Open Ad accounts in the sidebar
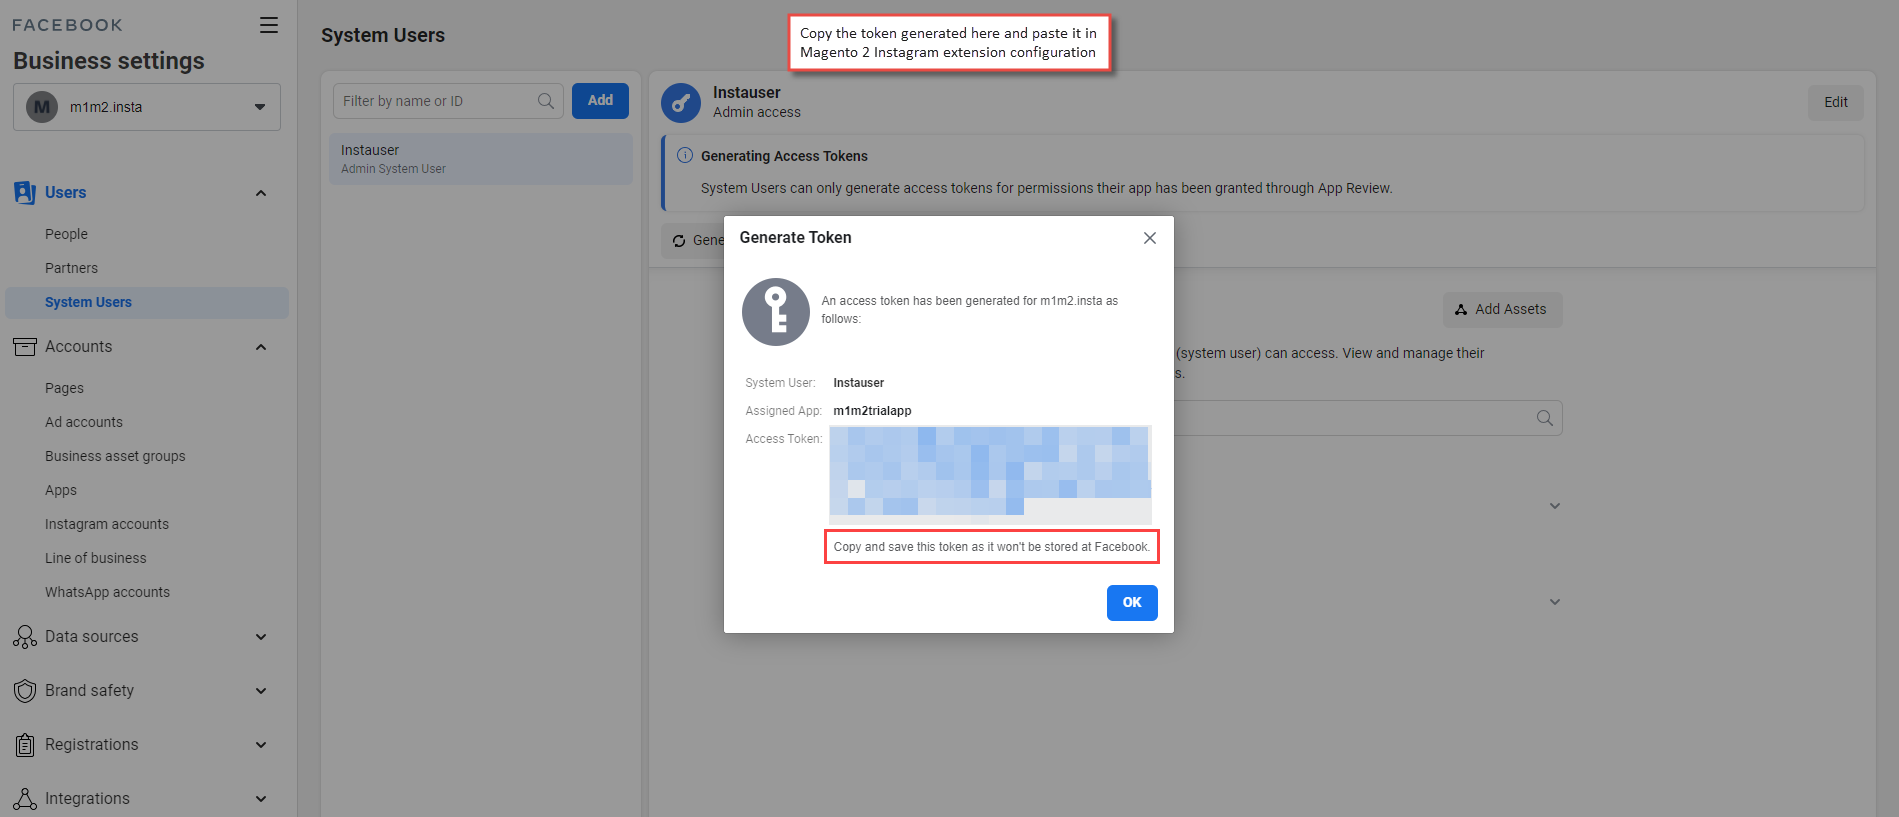This screenshot has height=817, width=1899. (x=84, y=422)
